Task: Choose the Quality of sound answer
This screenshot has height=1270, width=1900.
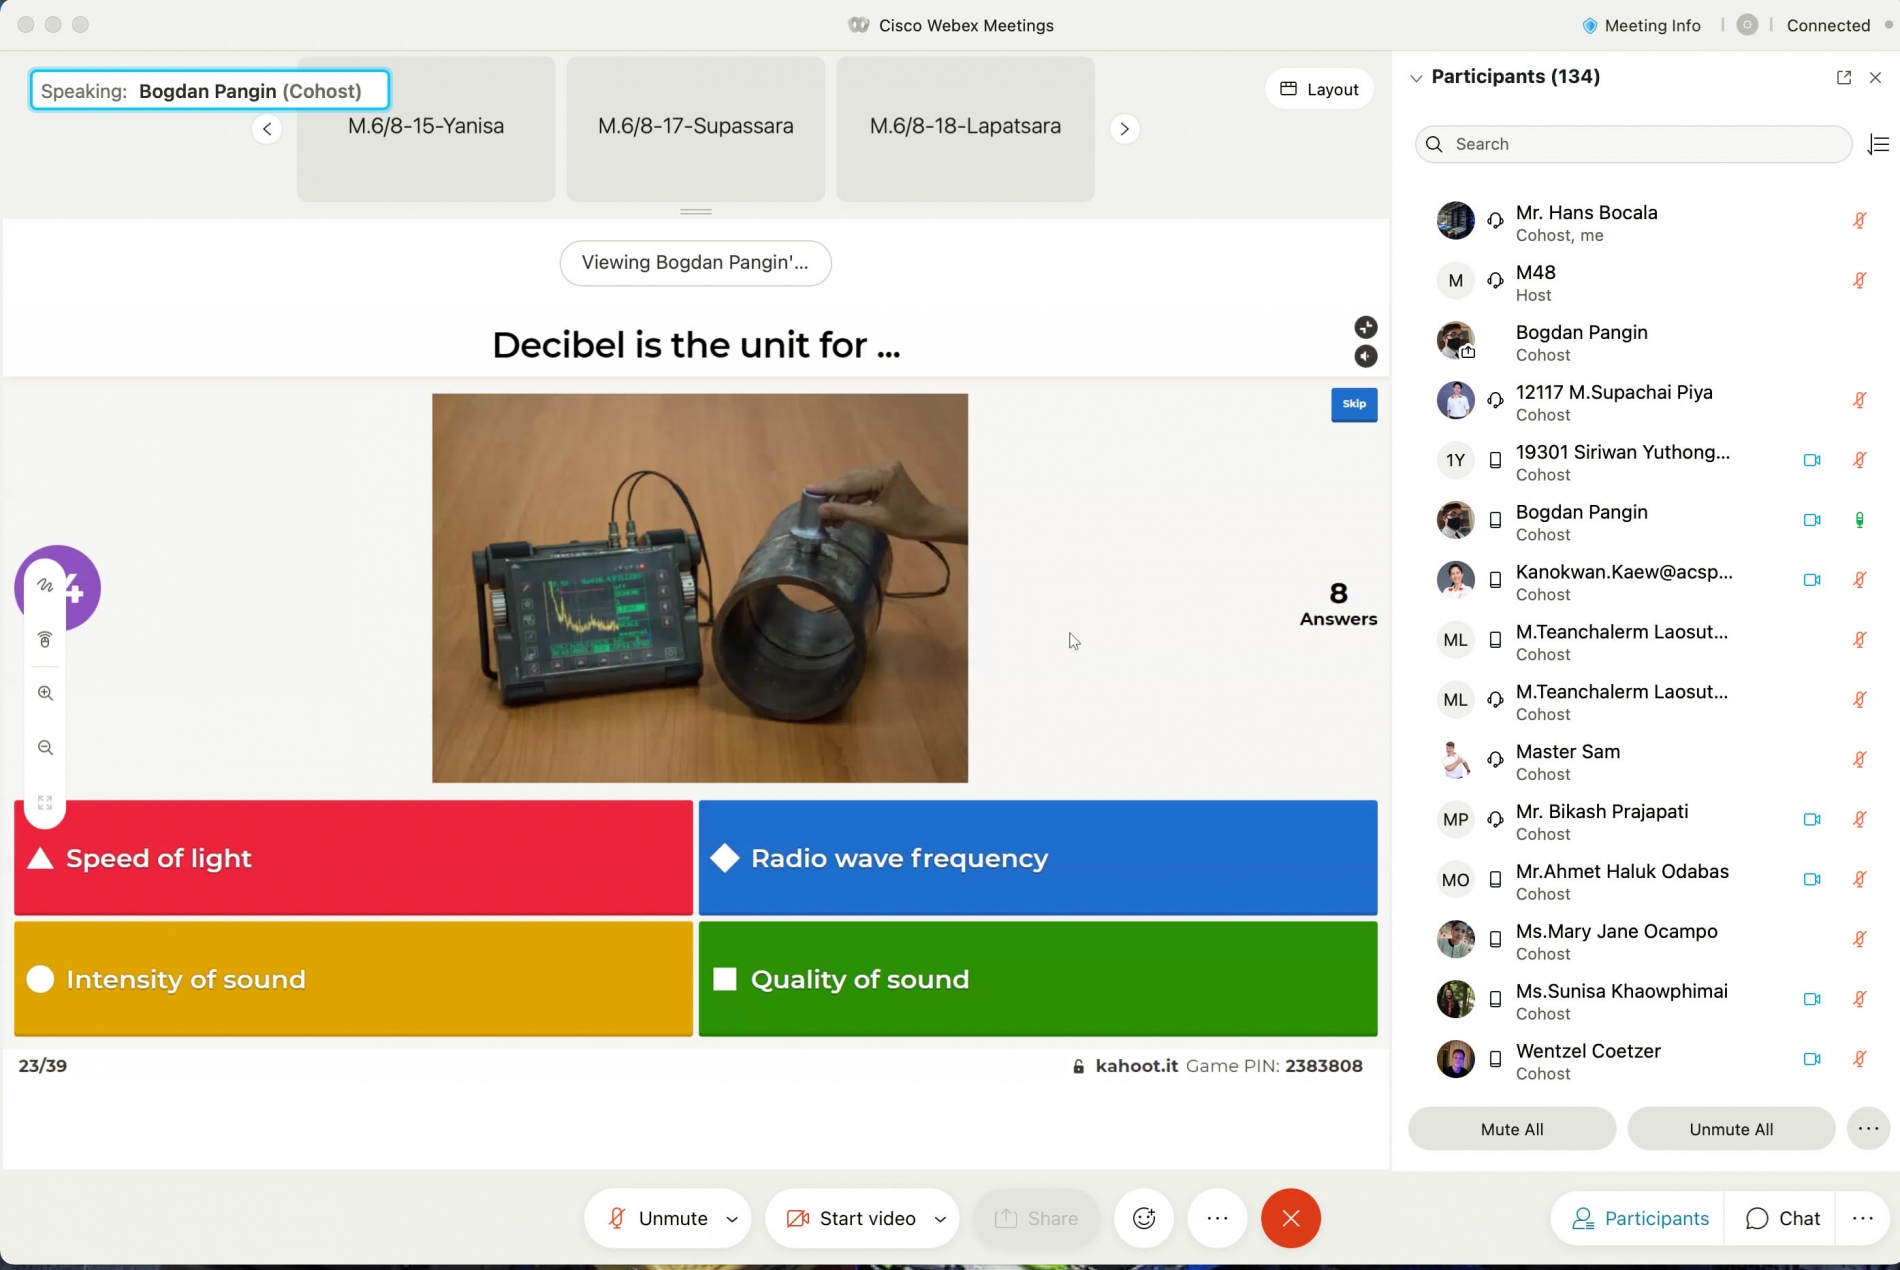Action: (1038, 979)
